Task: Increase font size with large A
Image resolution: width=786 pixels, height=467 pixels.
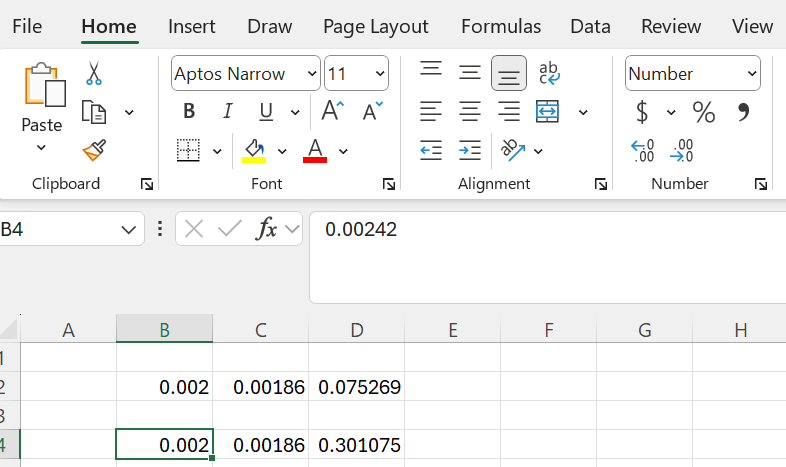Action: 332,111
